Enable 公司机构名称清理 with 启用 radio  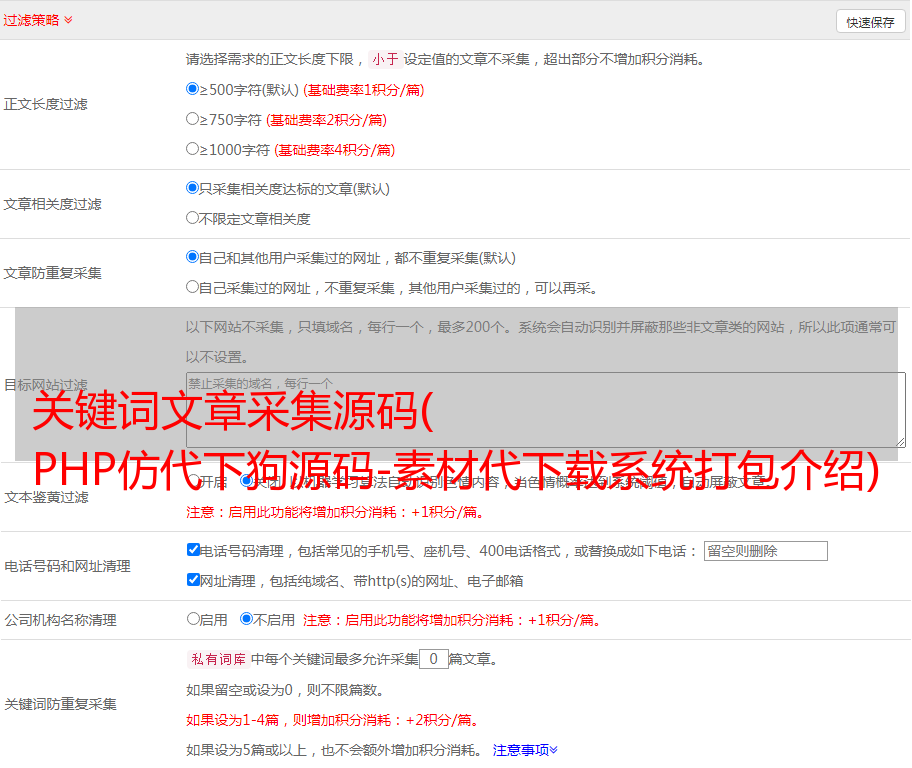[193, 619]
